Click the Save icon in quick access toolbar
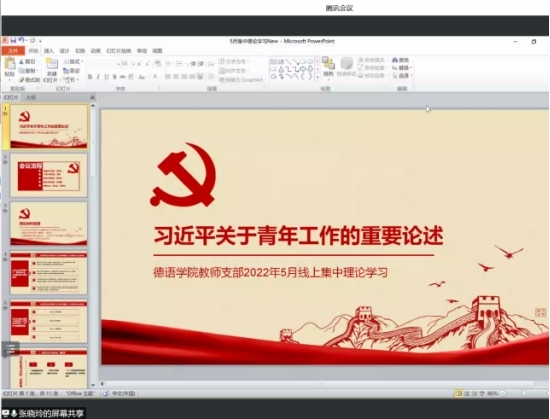Viewport: 550px width, 419px height. click(x=13, y=41)
